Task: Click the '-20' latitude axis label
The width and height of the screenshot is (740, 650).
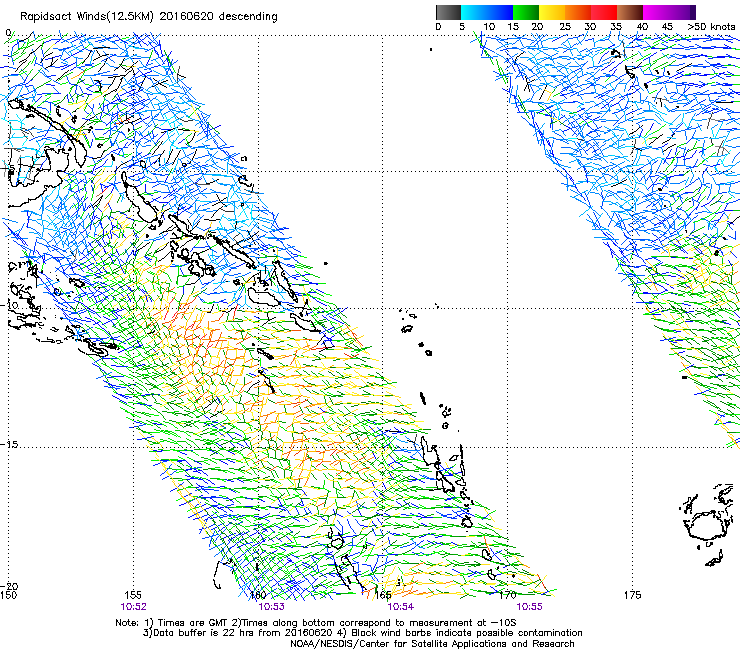Action: tap(9, 586)
